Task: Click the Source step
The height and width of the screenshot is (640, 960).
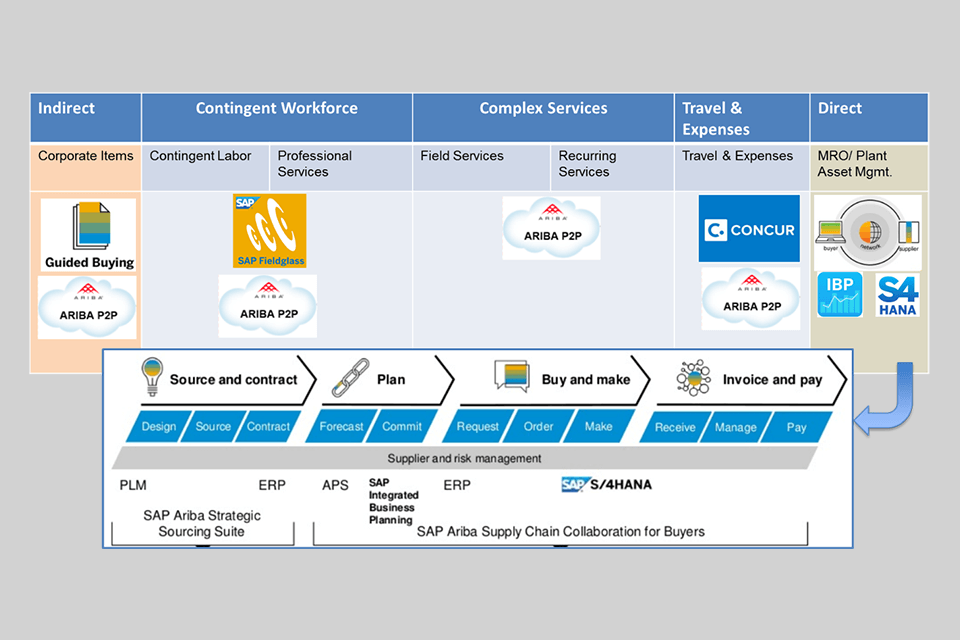Action: click(x=213, y=426)
